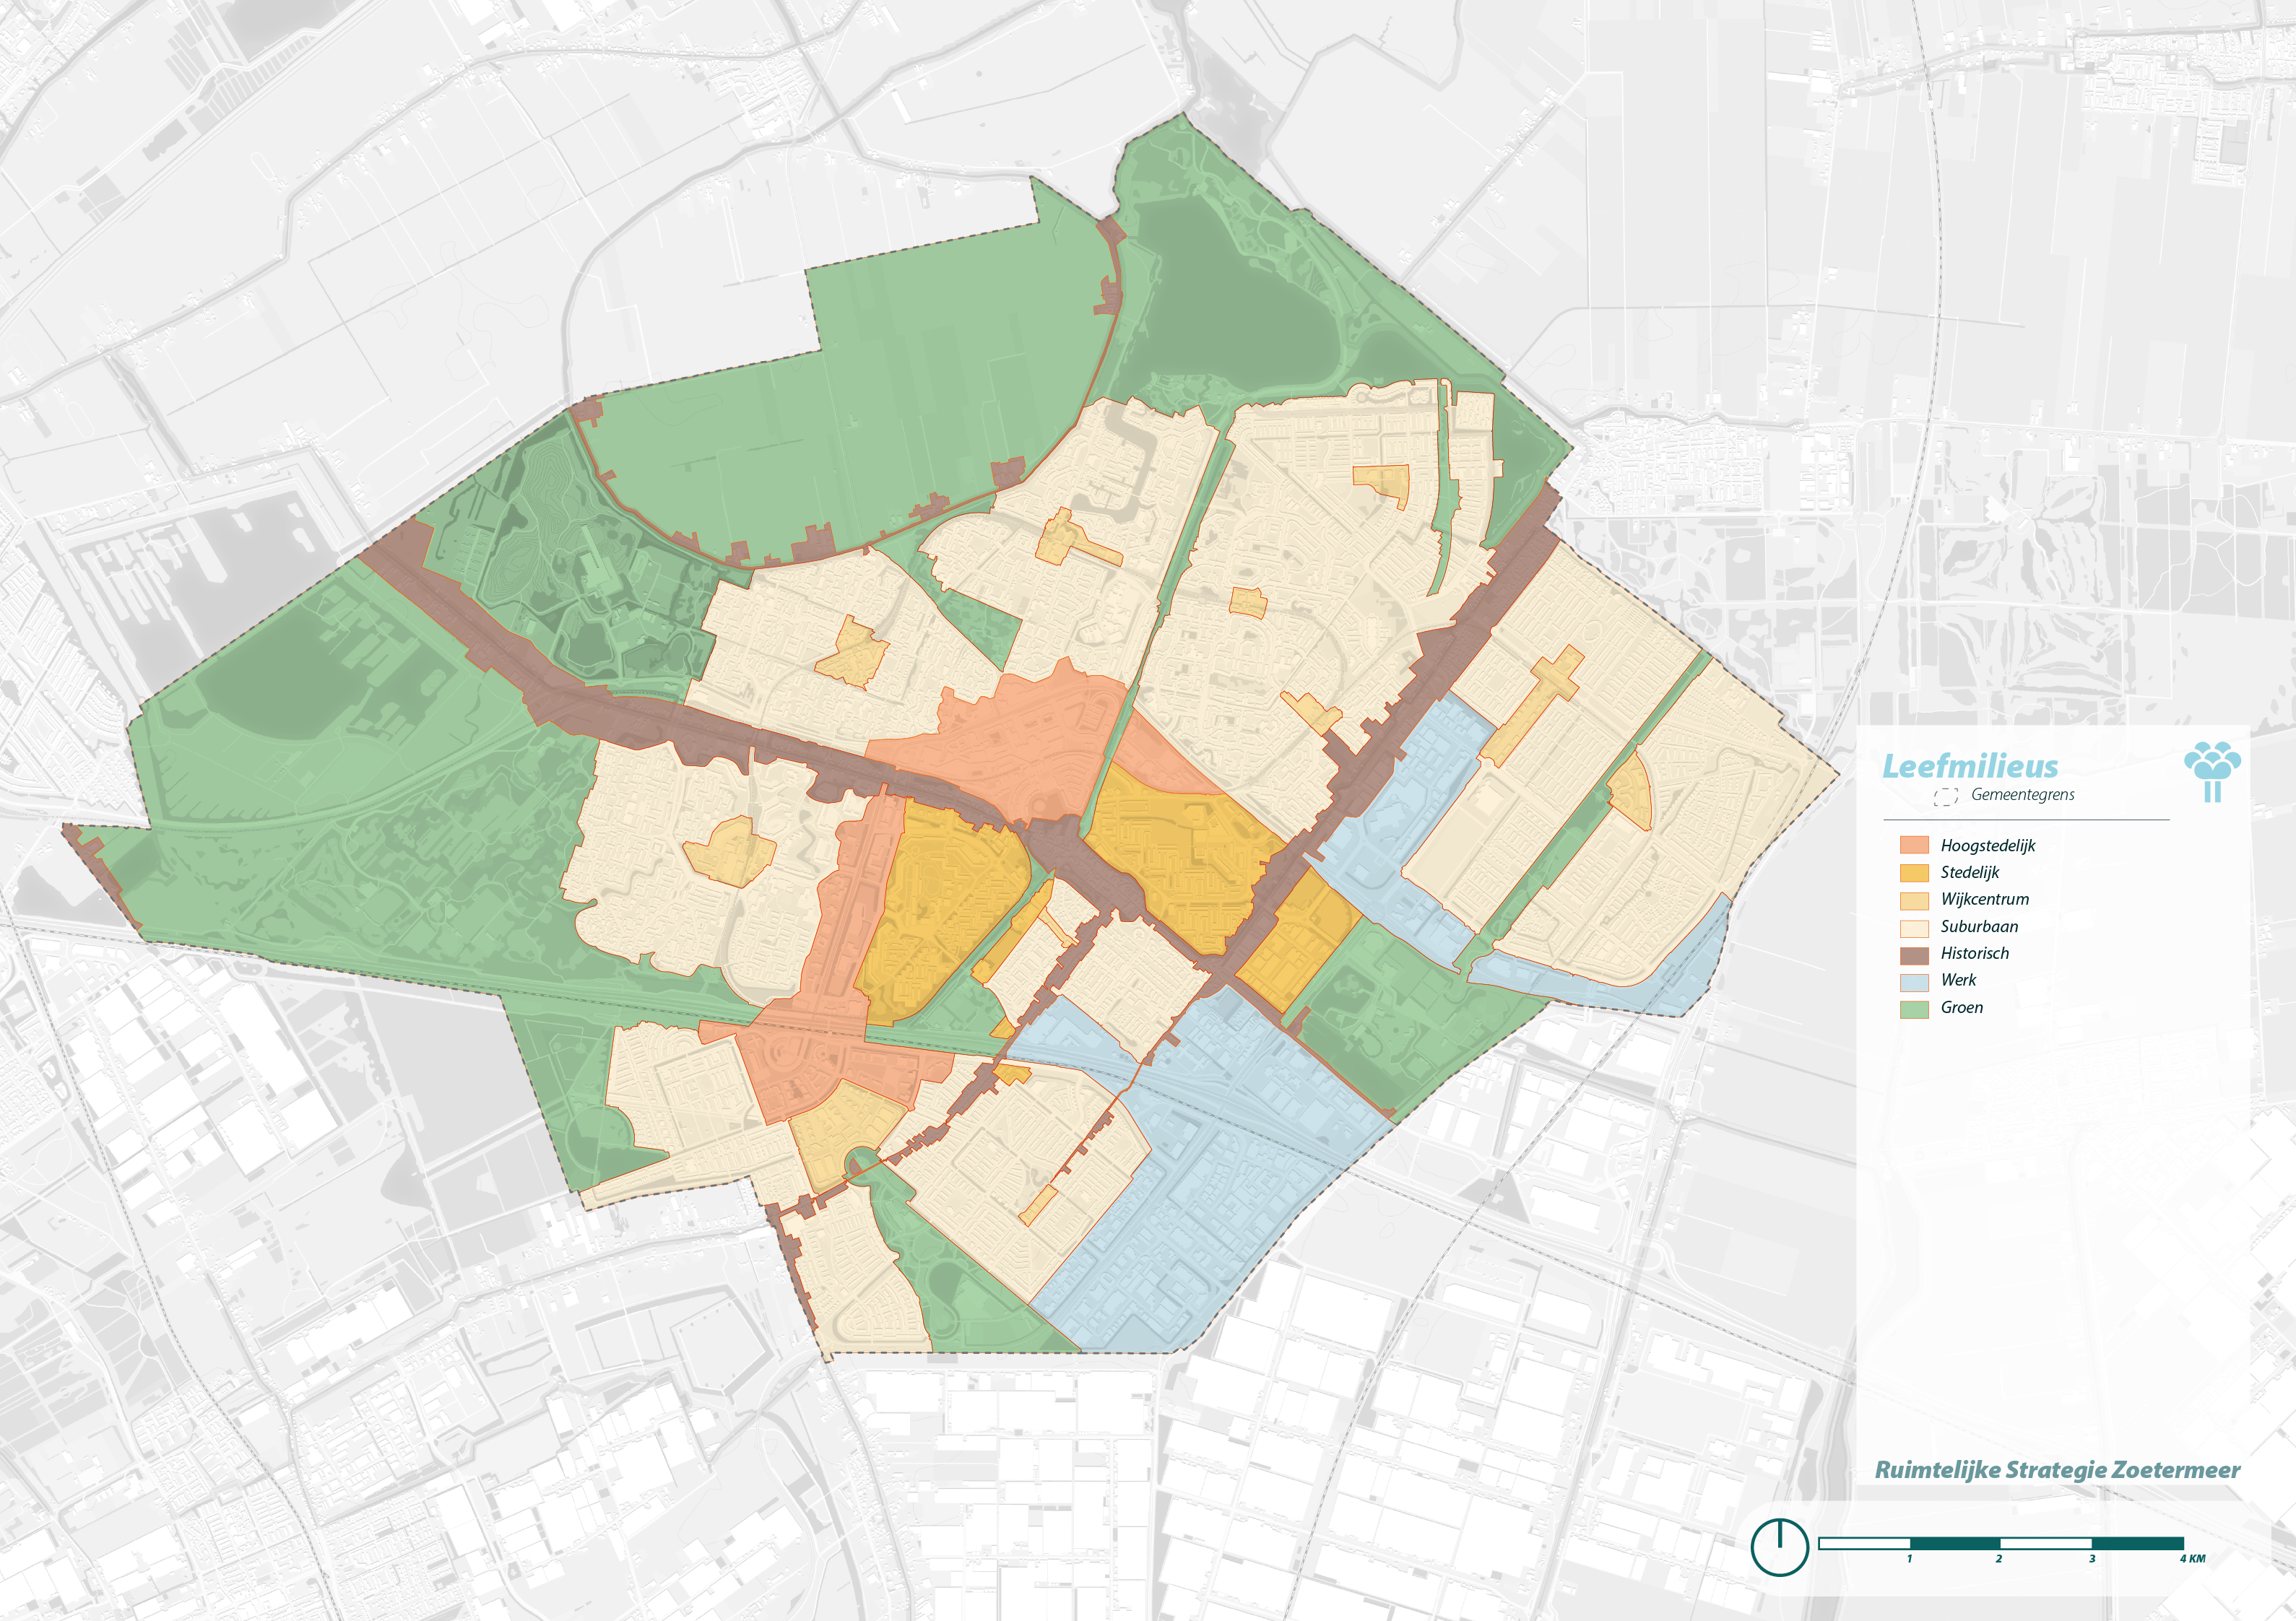
Task: Click the Wijkcentrum text label
Action: coord(1984,899)
